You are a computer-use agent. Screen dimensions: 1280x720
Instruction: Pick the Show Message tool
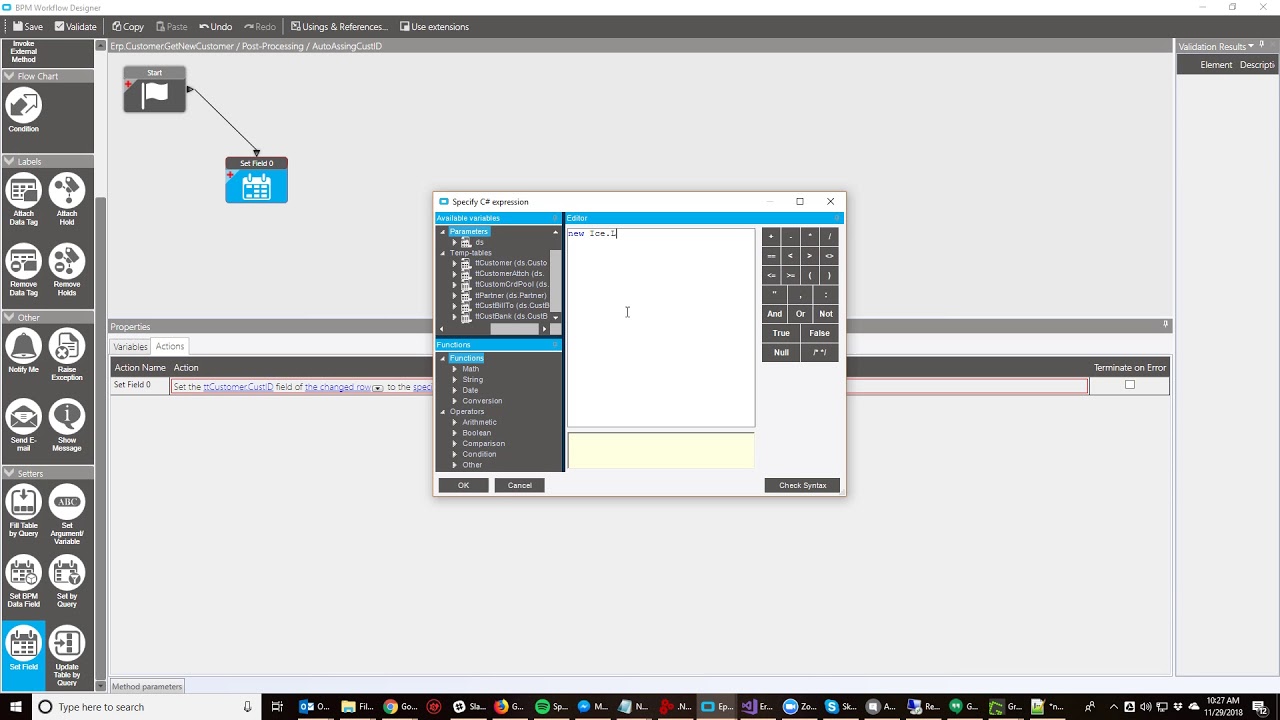pos(67,425)
